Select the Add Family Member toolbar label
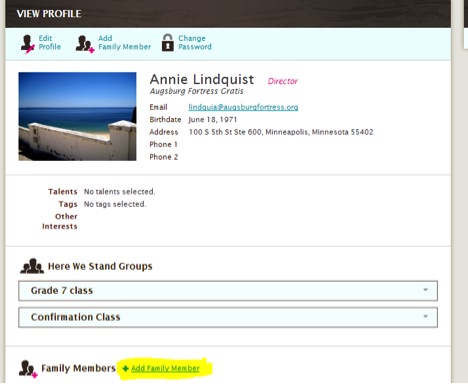Viewport: 468px width, 384px height. pos(124,42)
